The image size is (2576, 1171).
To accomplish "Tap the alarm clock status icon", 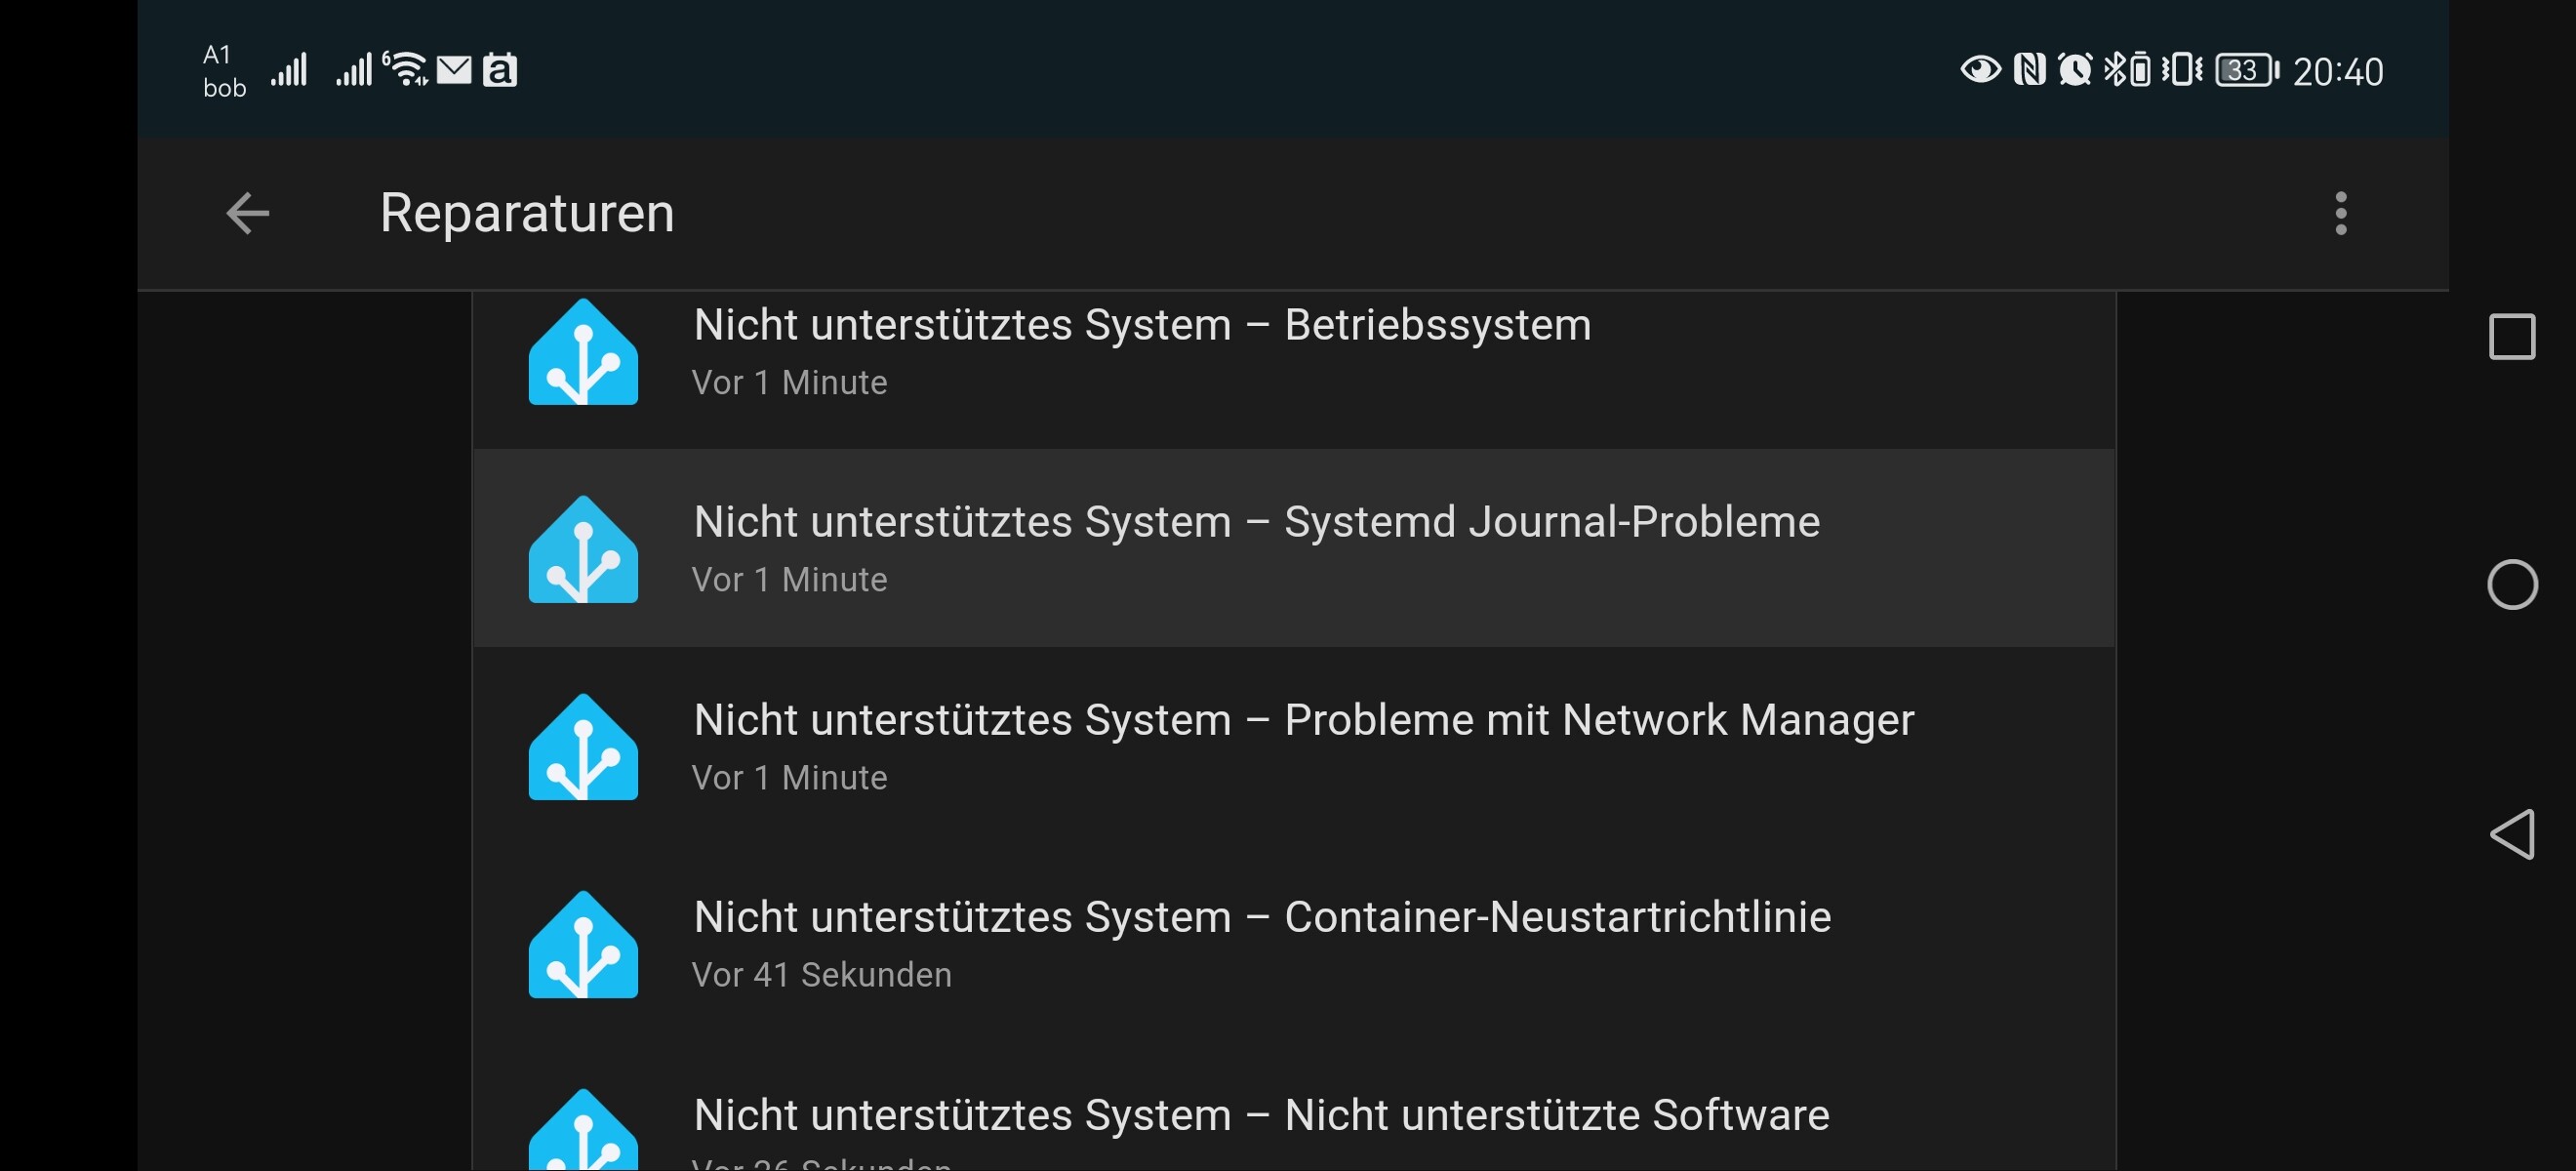I will pos(2074,70).
